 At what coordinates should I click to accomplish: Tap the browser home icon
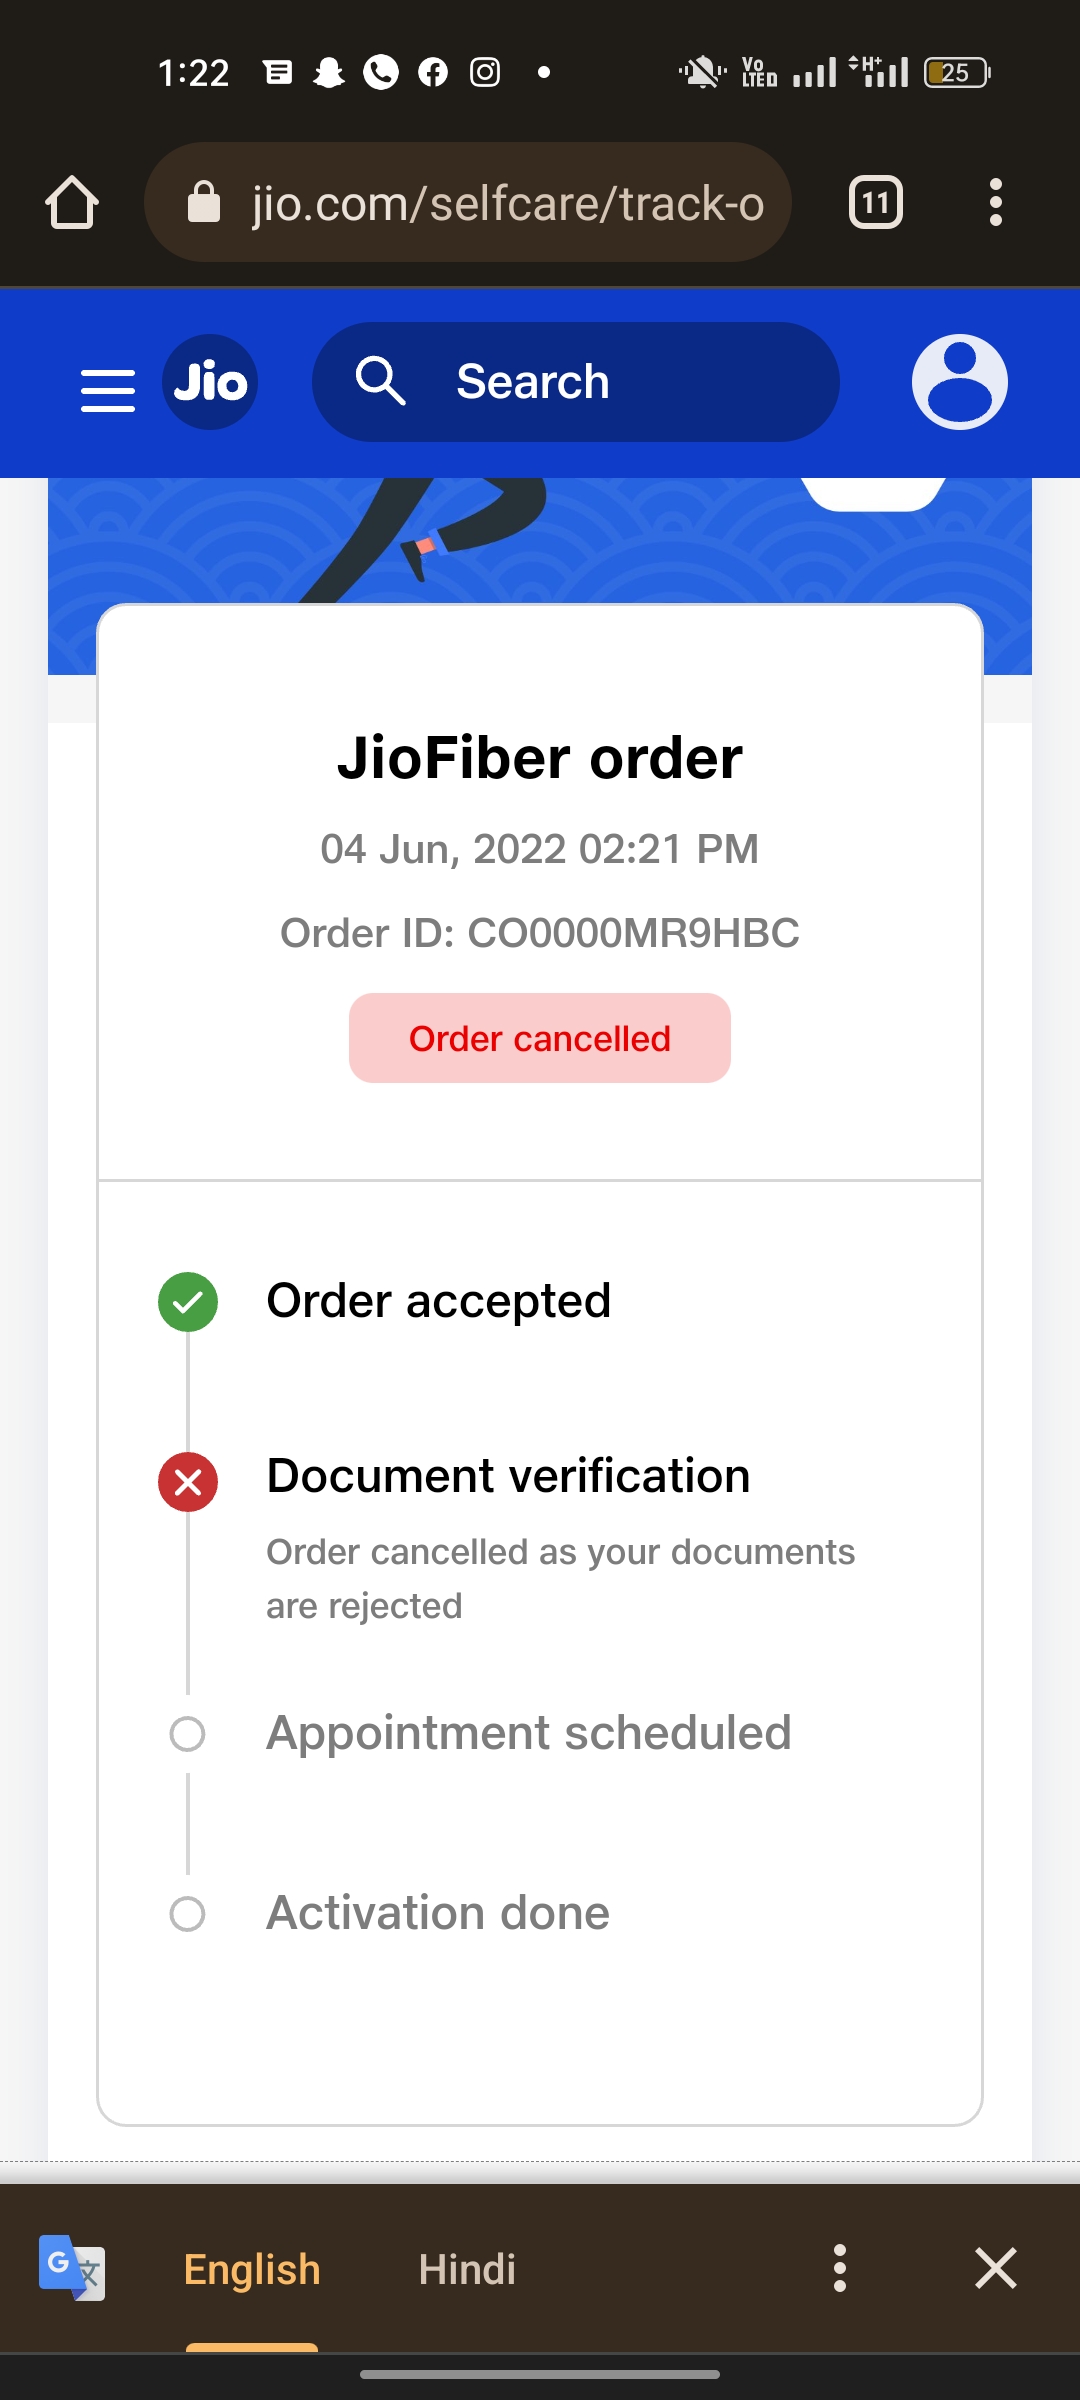(x=72, y=203)
